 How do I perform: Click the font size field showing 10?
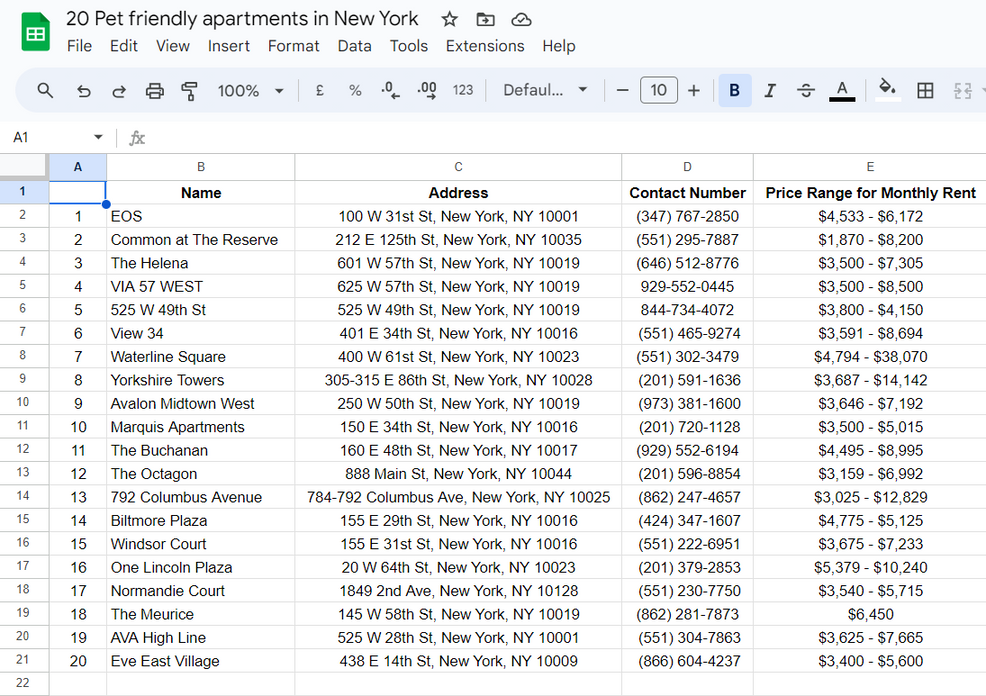pyautogui.click(x=658, y=90)
